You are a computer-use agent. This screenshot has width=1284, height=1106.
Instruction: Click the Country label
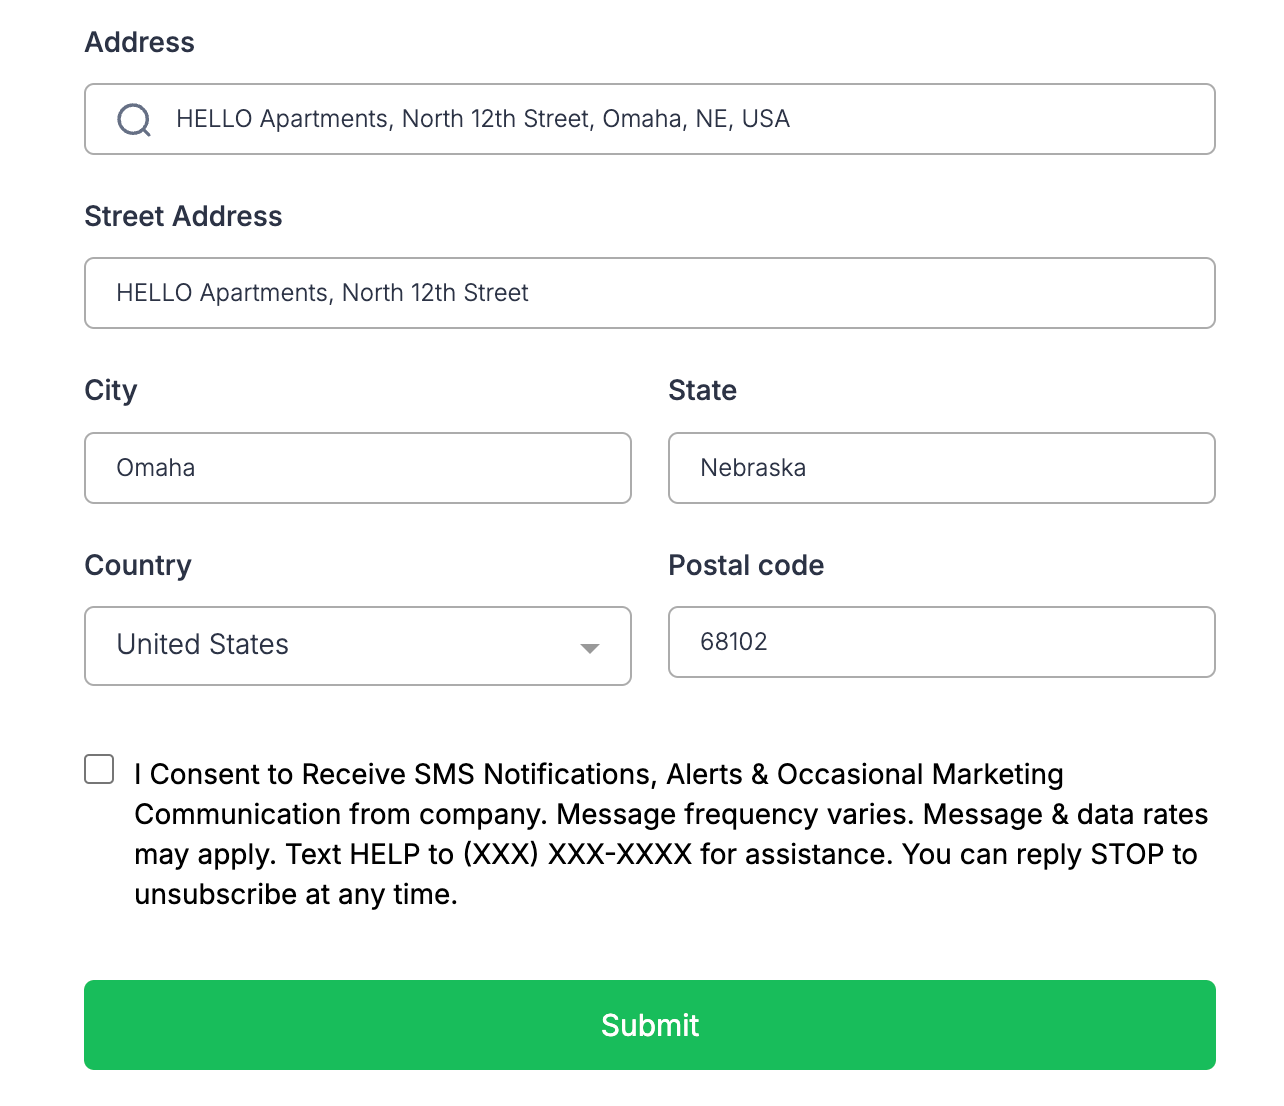(x=138, y=565)
